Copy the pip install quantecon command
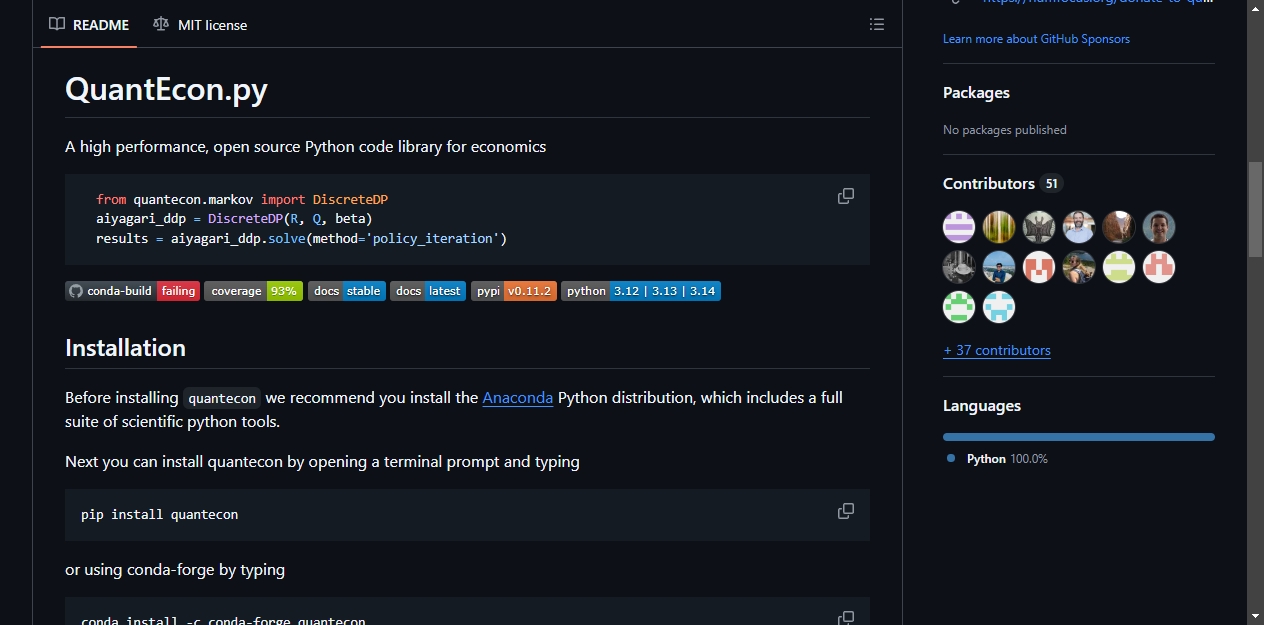Viewport: 1264px width, 625px height. (x=846, y=511)
